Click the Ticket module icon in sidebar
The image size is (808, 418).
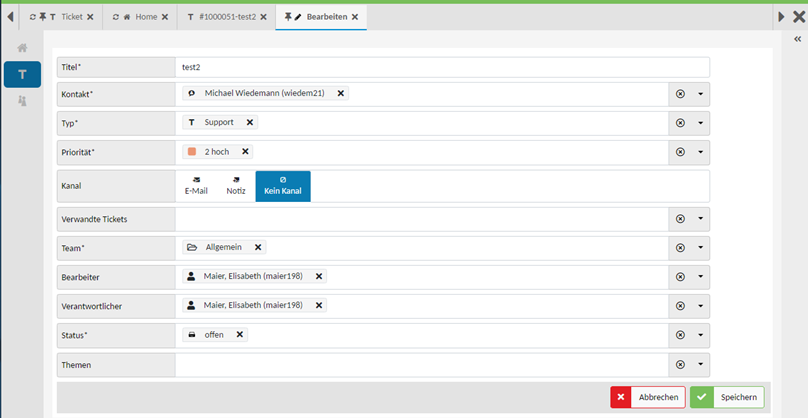[22, 74]
